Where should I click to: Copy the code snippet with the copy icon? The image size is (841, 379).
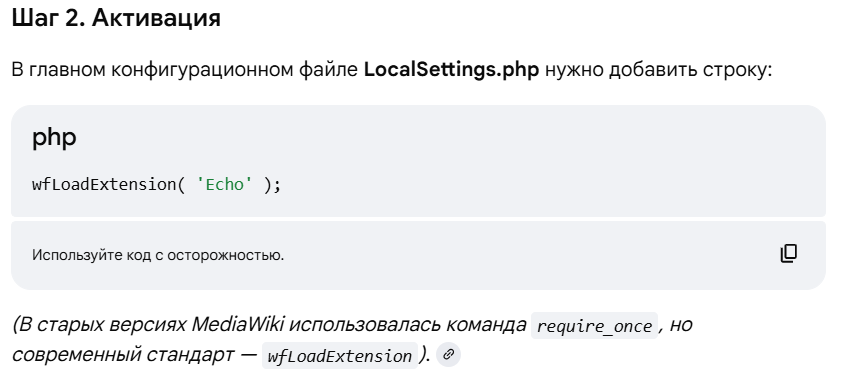788,254
